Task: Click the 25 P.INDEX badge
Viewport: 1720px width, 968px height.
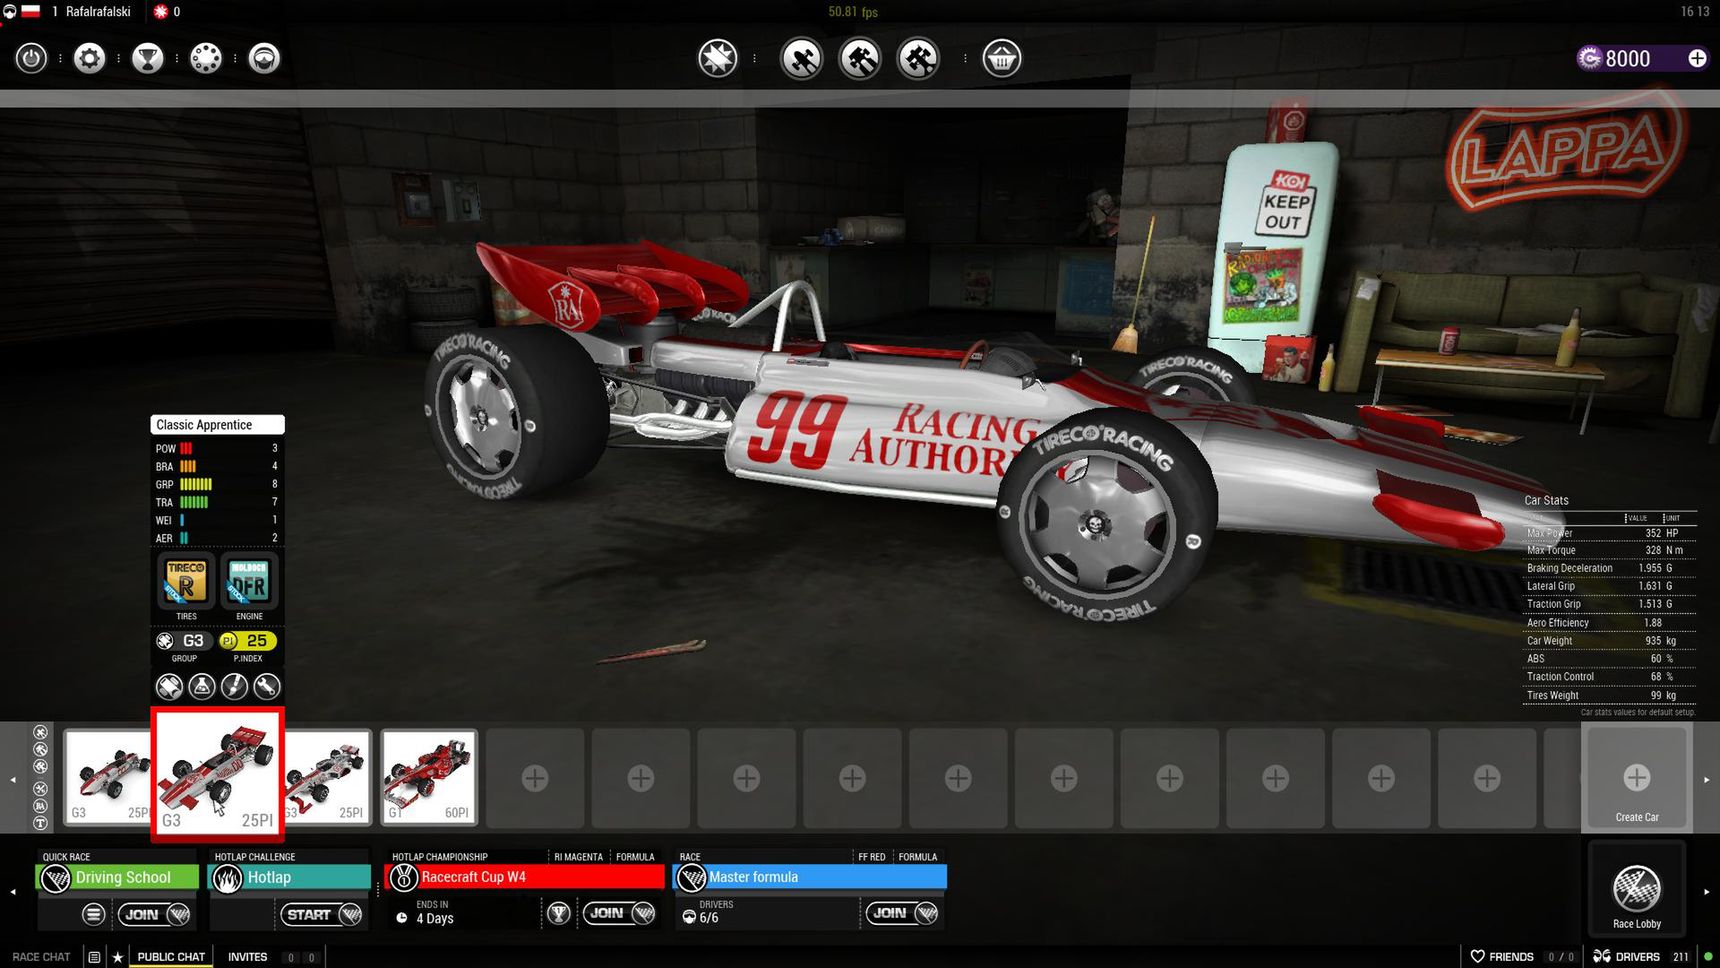Action: (x=248, y=641)
